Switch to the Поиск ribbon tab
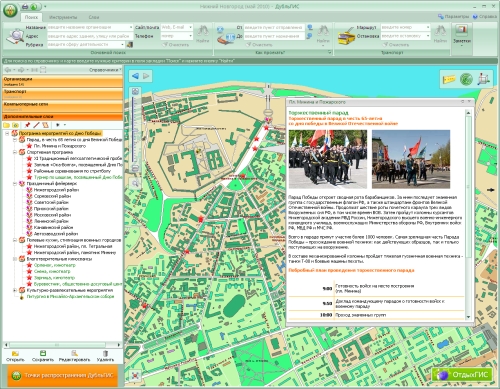The height and width of the screenshot is (389, 500). coord(31,17)
